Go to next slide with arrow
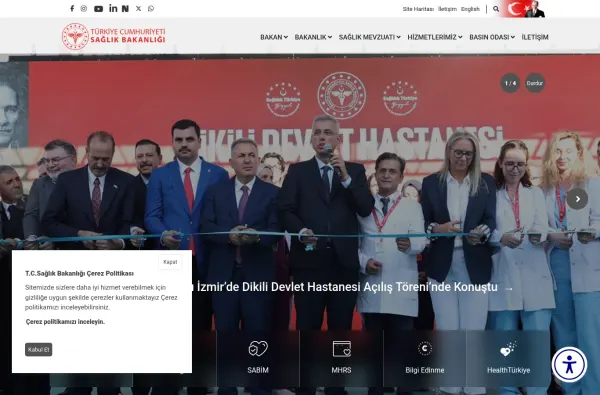The width and height of the screenshot is (600, 395). tap(577, 199)
